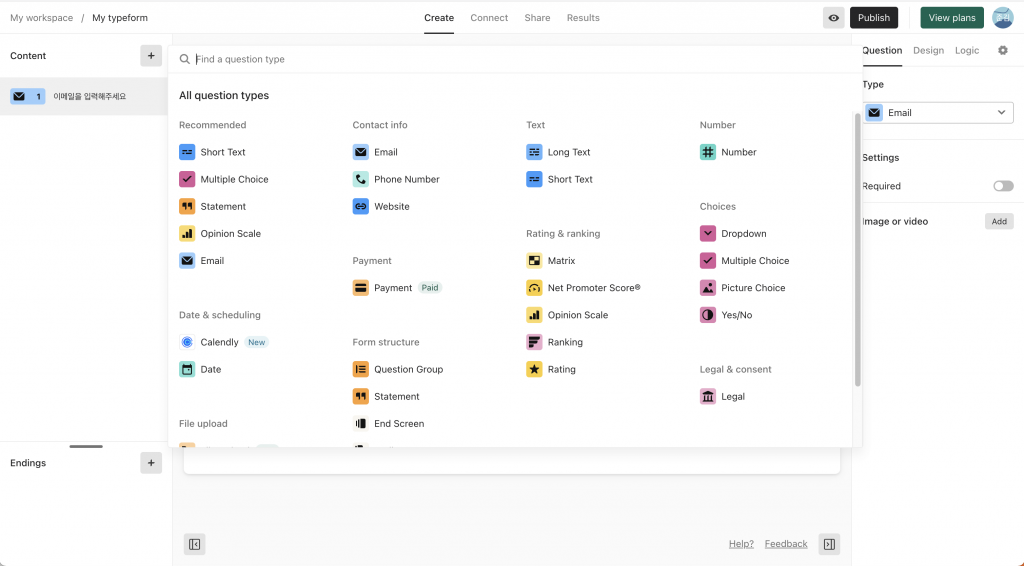Open the user avatar menu

1002,18
